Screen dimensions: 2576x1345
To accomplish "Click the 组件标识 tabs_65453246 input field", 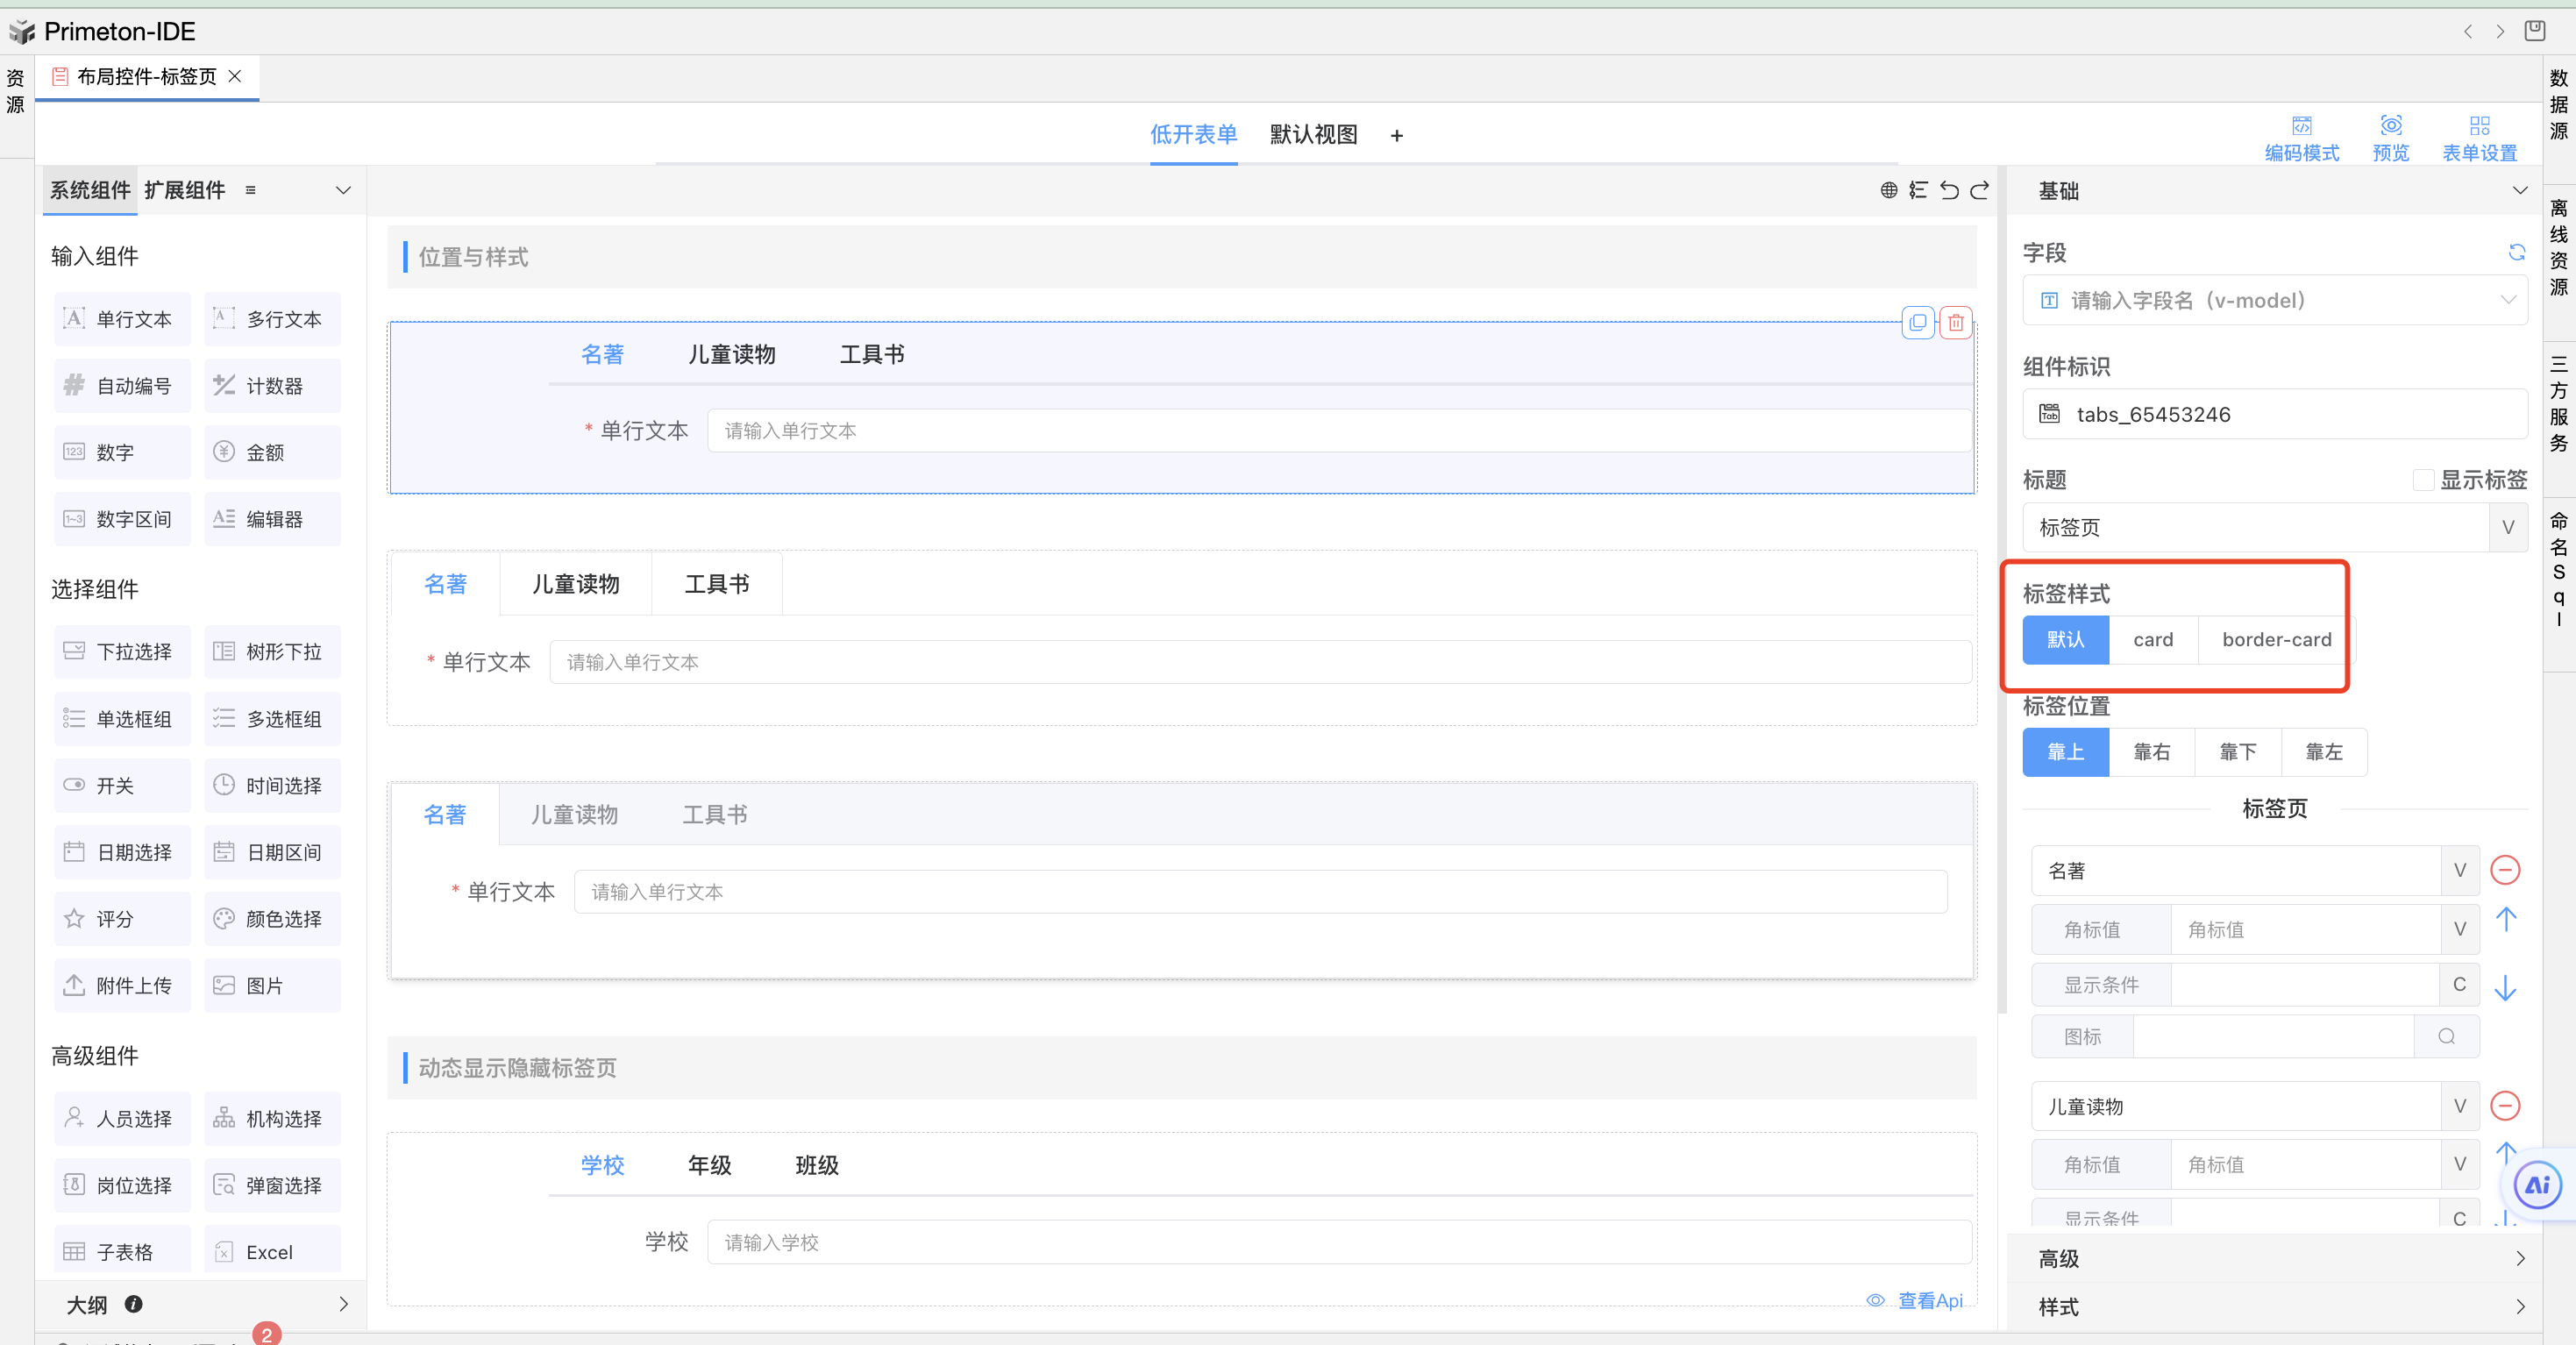I will [2274, 414].
